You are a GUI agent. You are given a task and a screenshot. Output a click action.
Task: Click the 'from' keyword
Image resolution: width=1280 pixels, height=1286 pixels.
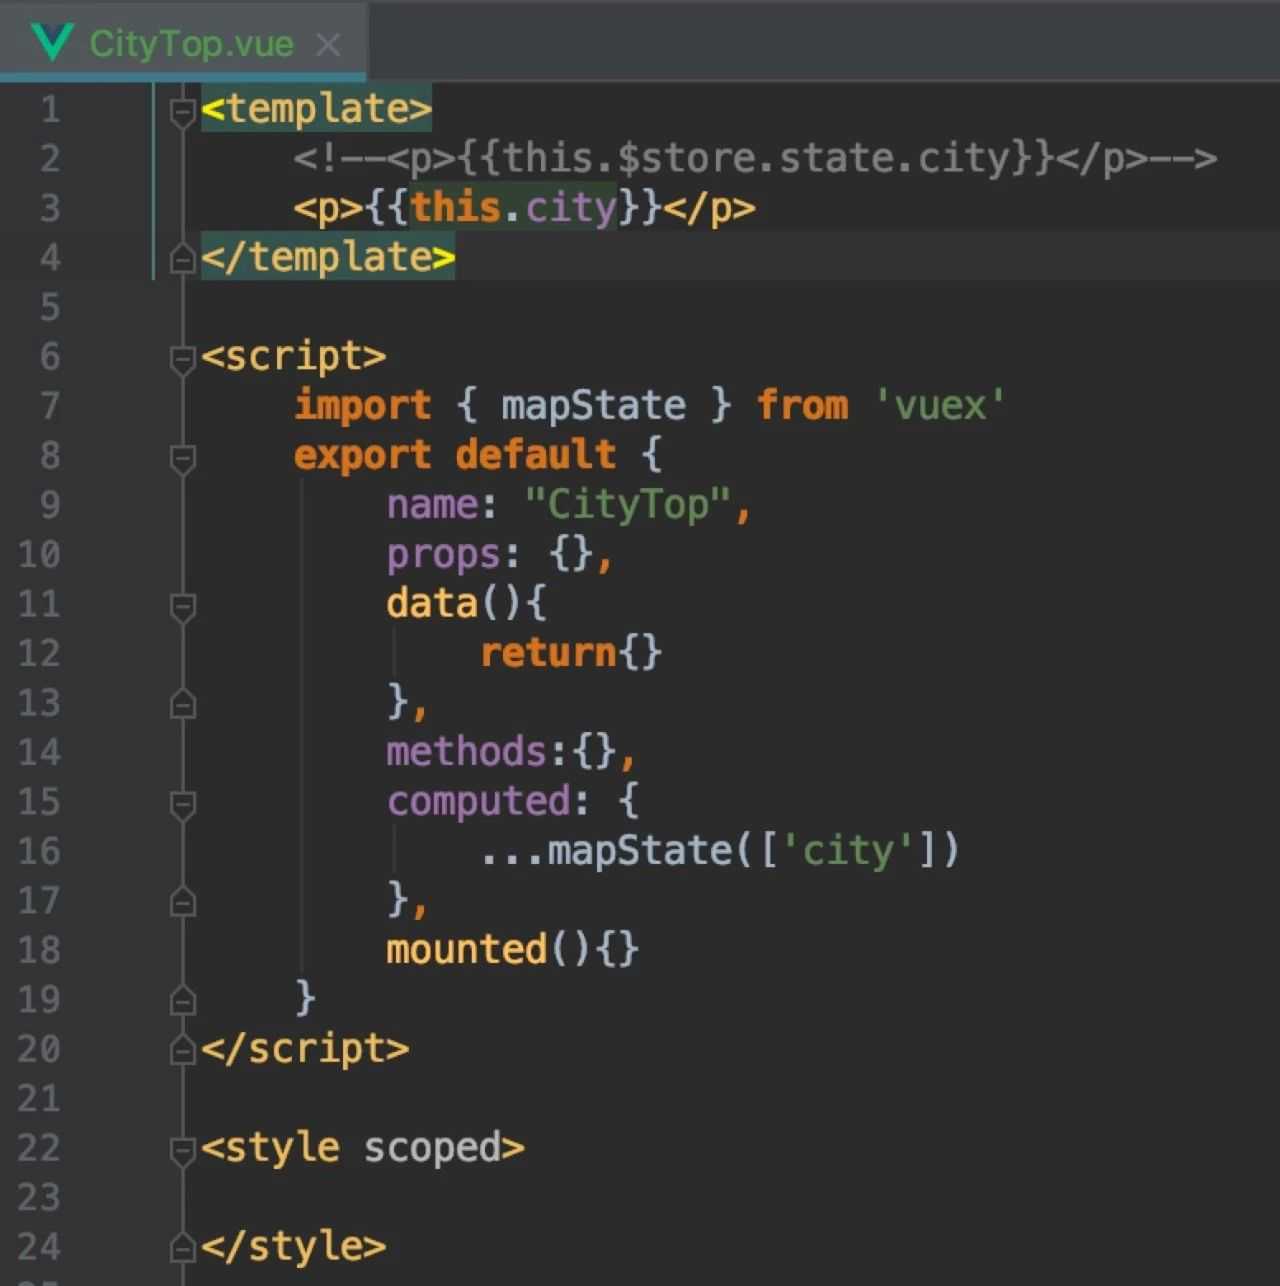802,405
